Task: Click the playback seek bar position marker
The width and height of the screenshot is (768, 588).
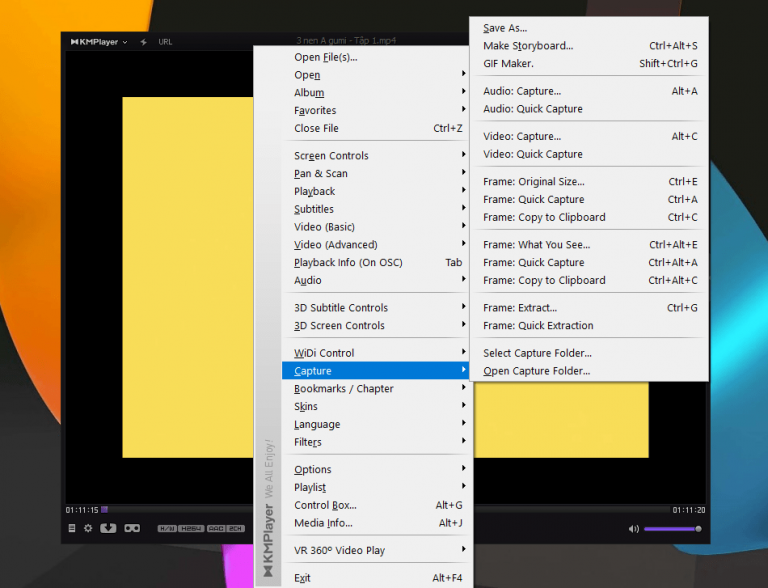Action: pyautogui.click(x=104, y=510)
